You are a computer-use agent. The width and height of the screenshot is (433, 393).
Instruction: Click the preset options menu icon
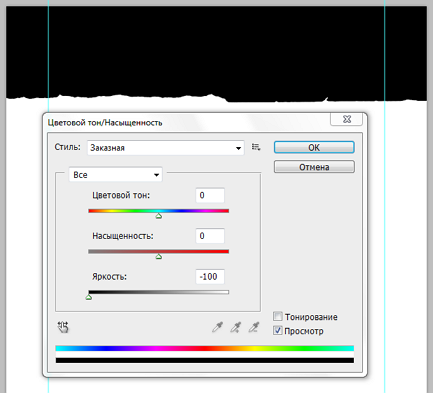click(x=256, y=147)
